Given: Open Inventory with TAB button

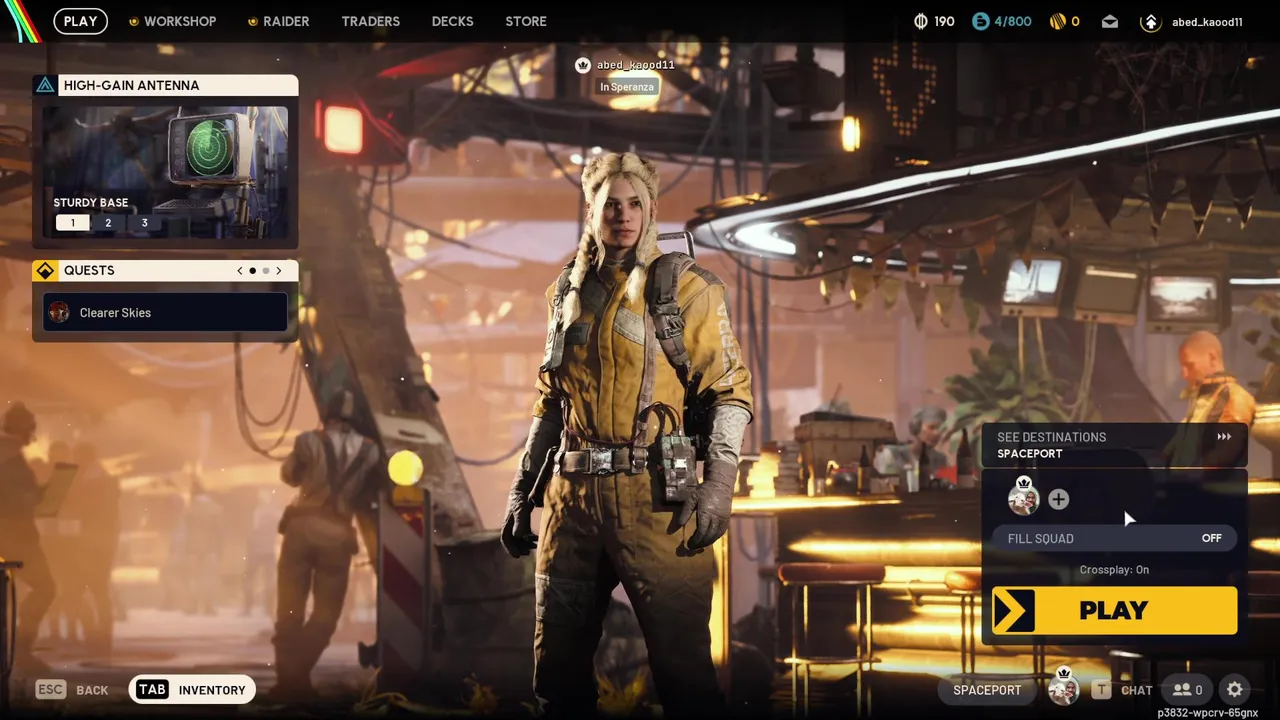Looking at the screenshot, I should click(192, 690).
